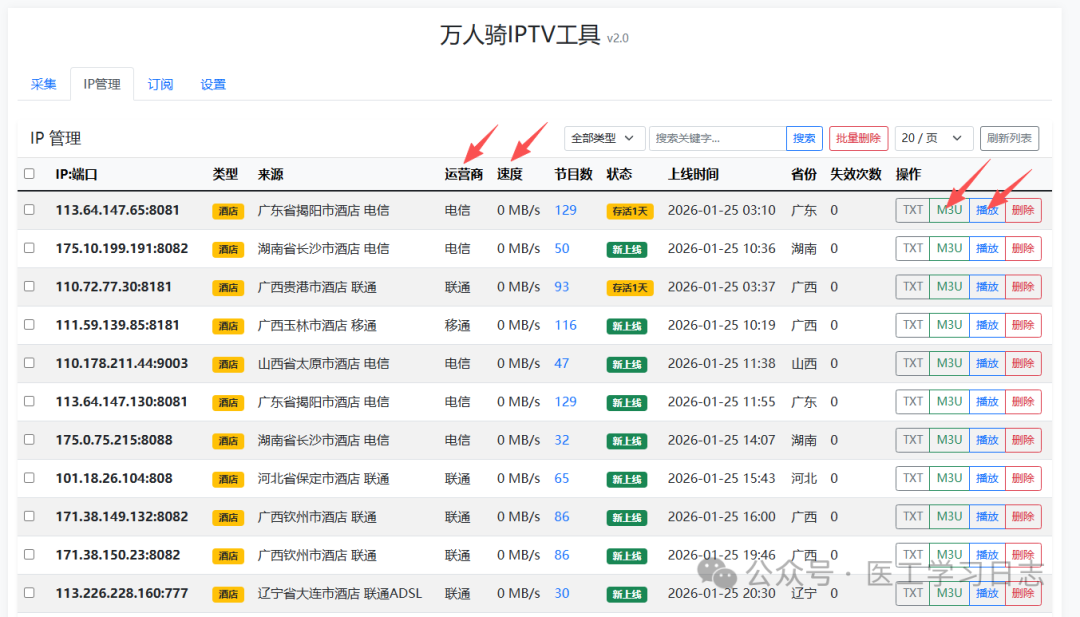1080x617 pixels.
Task: Select the checkbox for IP 175.10.199.191:8082
Action: click(x=28, y=248)
